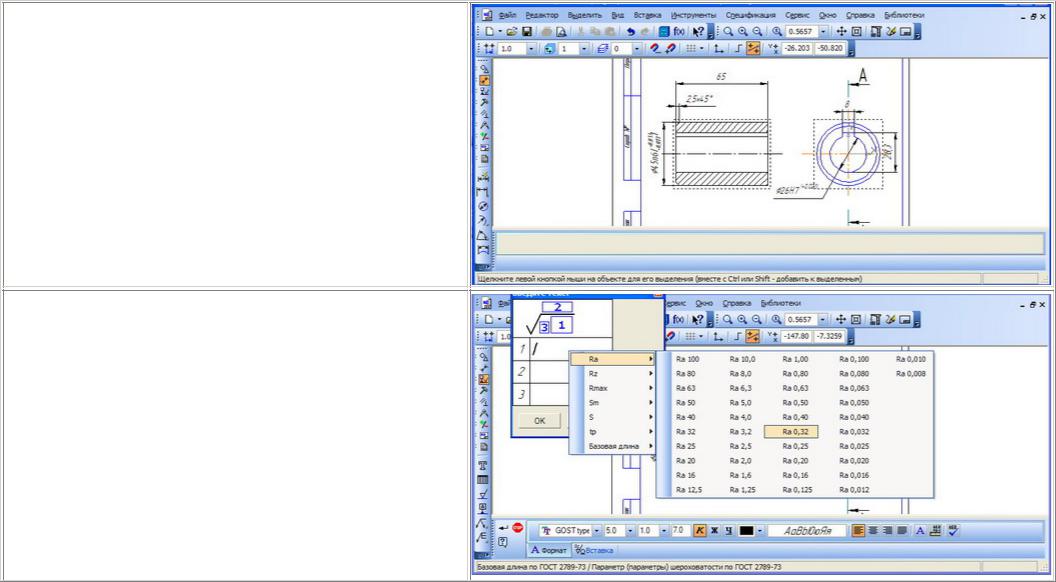Click Create object arrow icon beside Stop

pyautogui.click(x=503, y=527)
